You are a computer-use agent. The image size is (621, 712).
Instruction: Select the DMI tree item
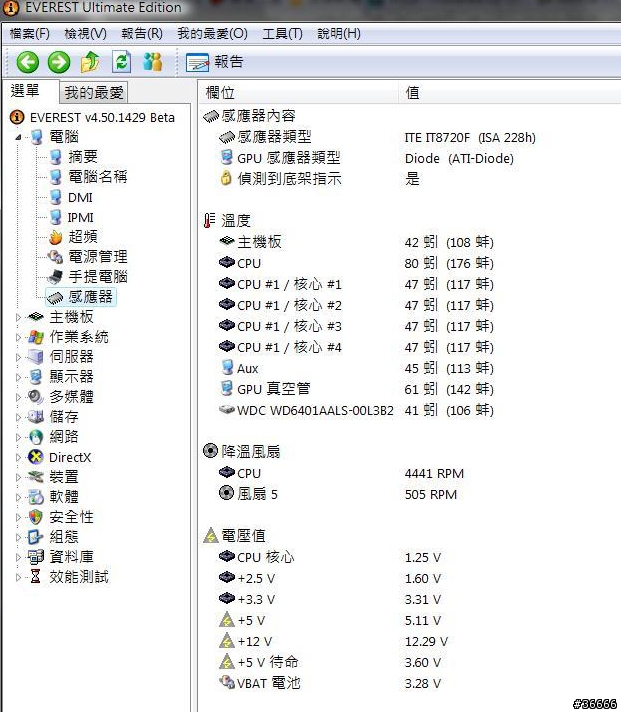pos(80,198)
